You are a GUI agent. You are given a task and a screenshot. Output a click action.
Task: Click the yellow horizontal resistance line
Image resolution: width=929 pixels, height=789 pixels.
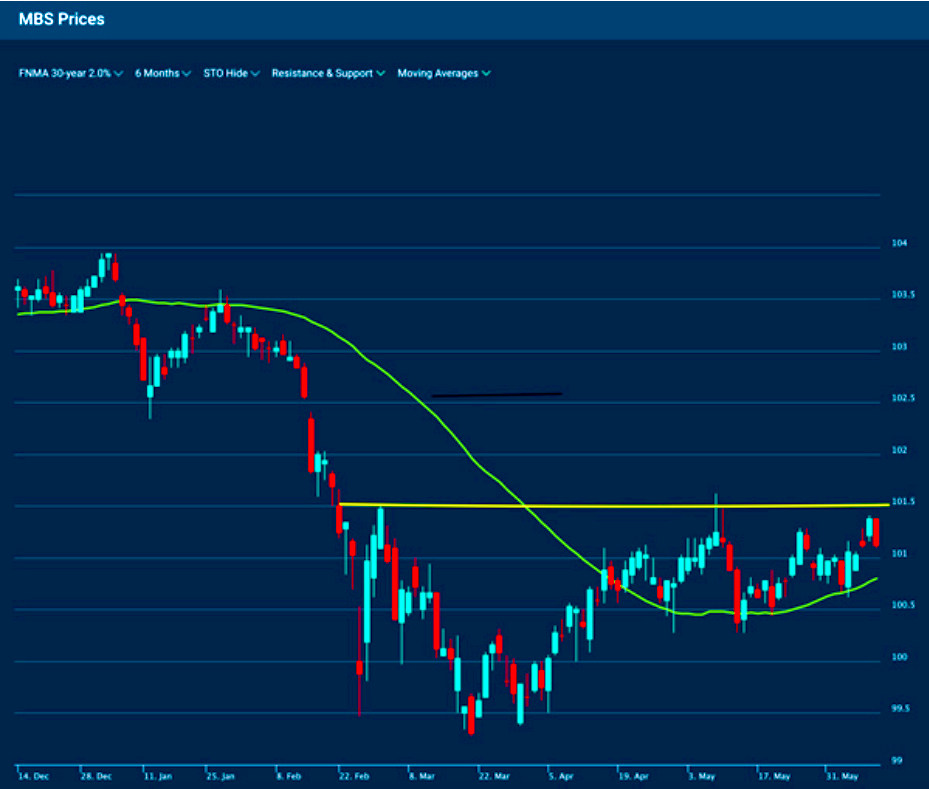(x=620, y=506)
